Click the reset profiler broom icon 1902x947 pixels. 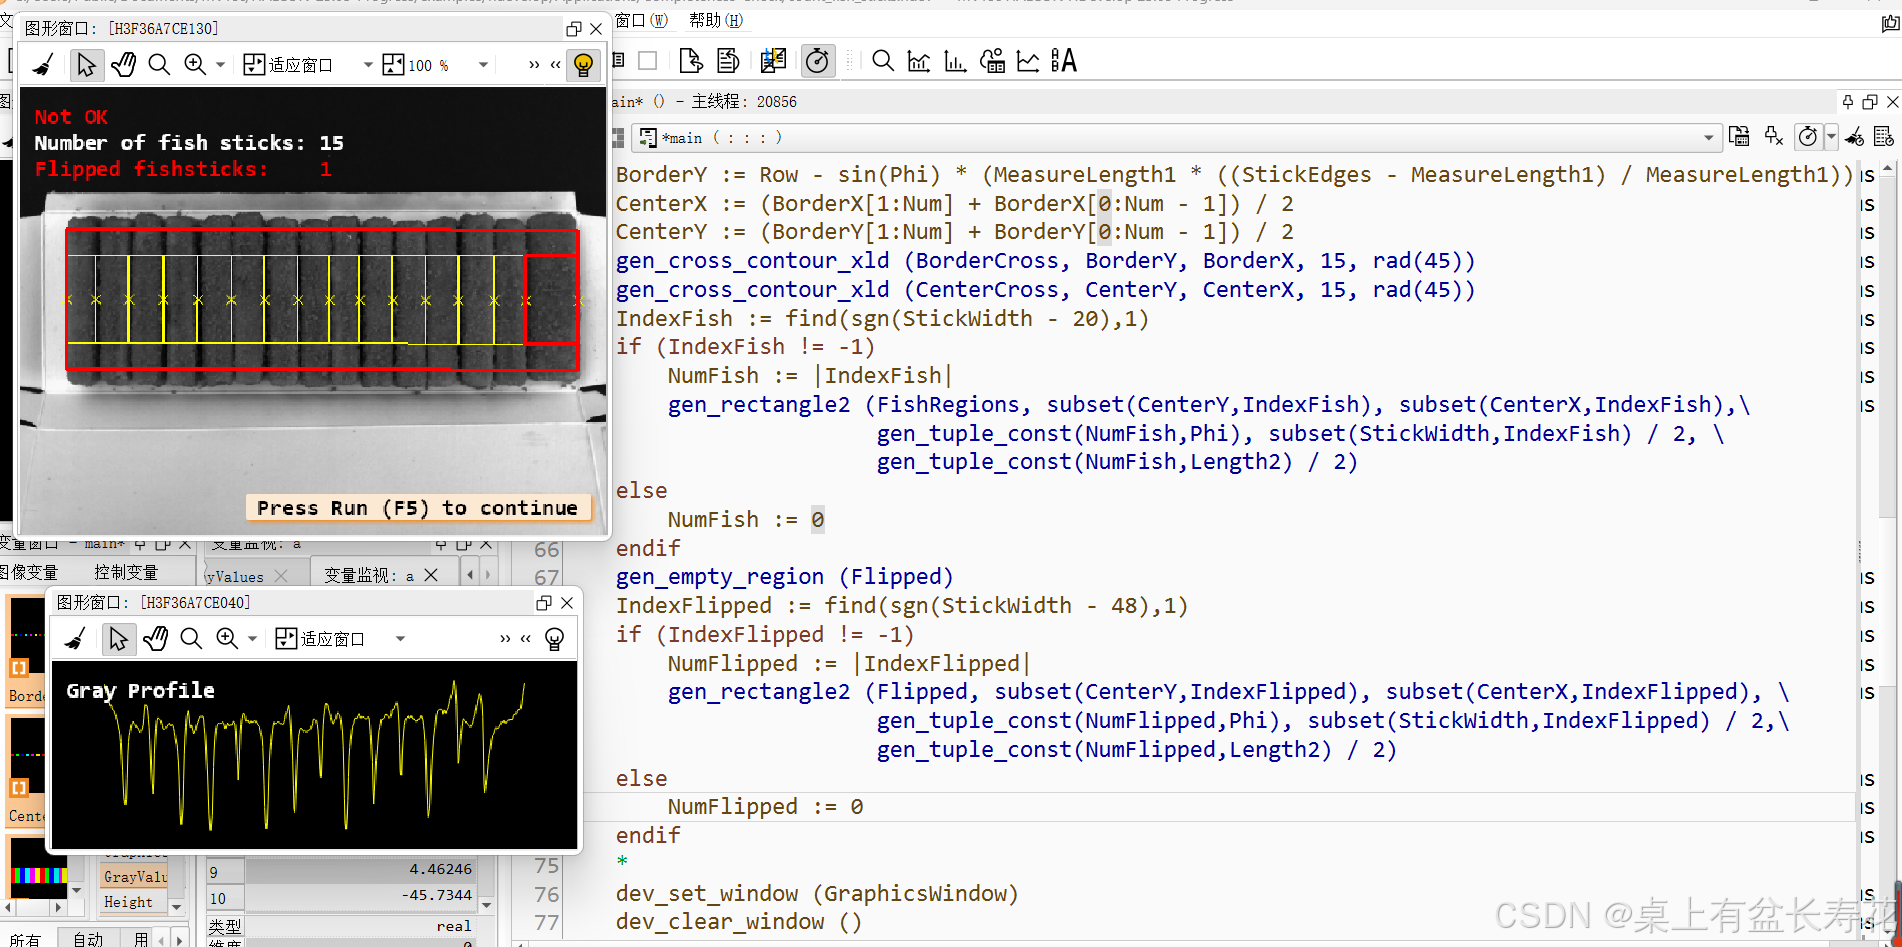click(x=1855, y=136)
